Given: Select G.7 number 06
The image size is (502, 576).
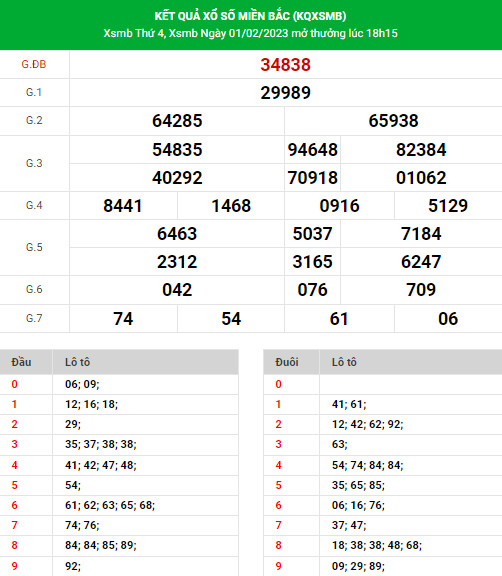Looking at the screenshot, I should click(448, 319).
